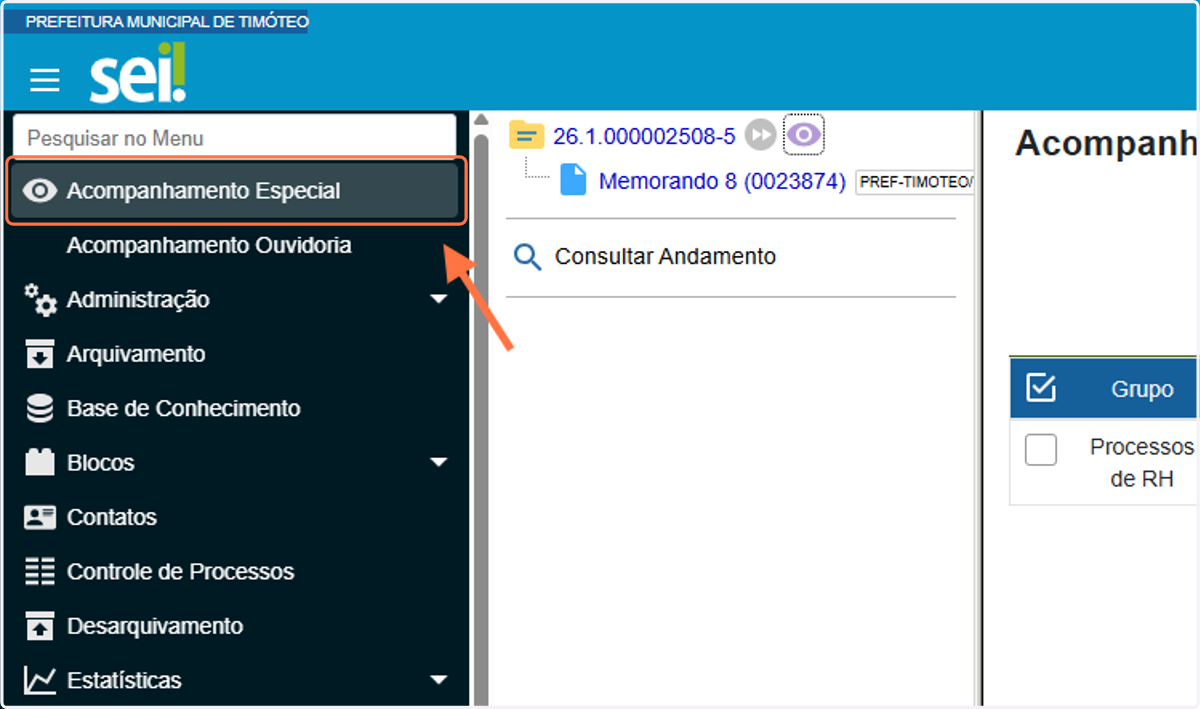Click the contact card icon beside Contatos
Image resolution: width=1200 pixels, height=709 pixels.
[40, 517]
